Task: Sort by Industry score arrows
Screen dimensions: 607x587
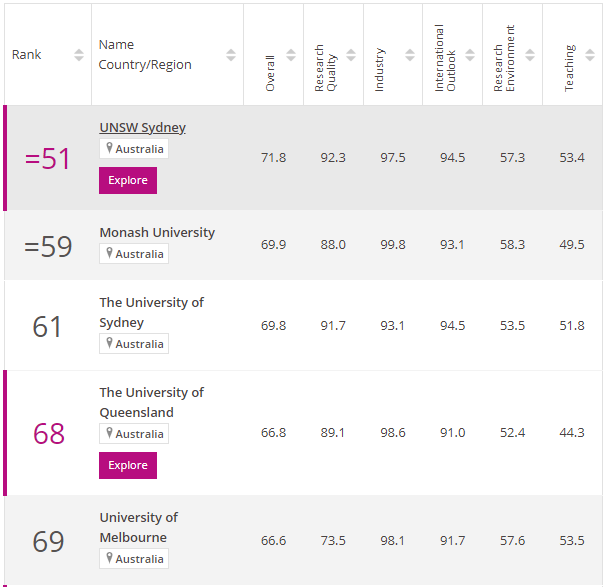Action: pos(410,55)
